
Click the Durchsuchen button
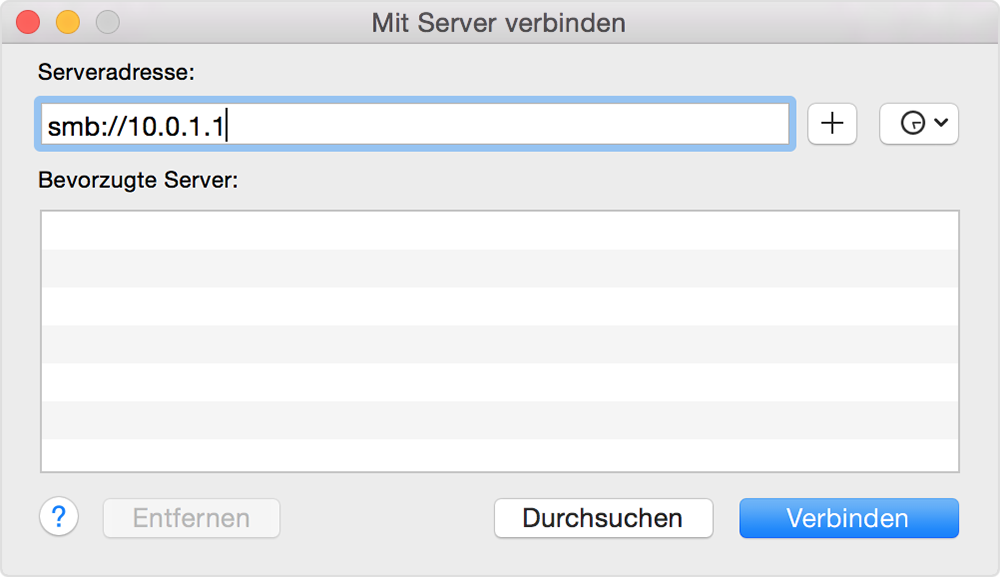coord(603,518)
